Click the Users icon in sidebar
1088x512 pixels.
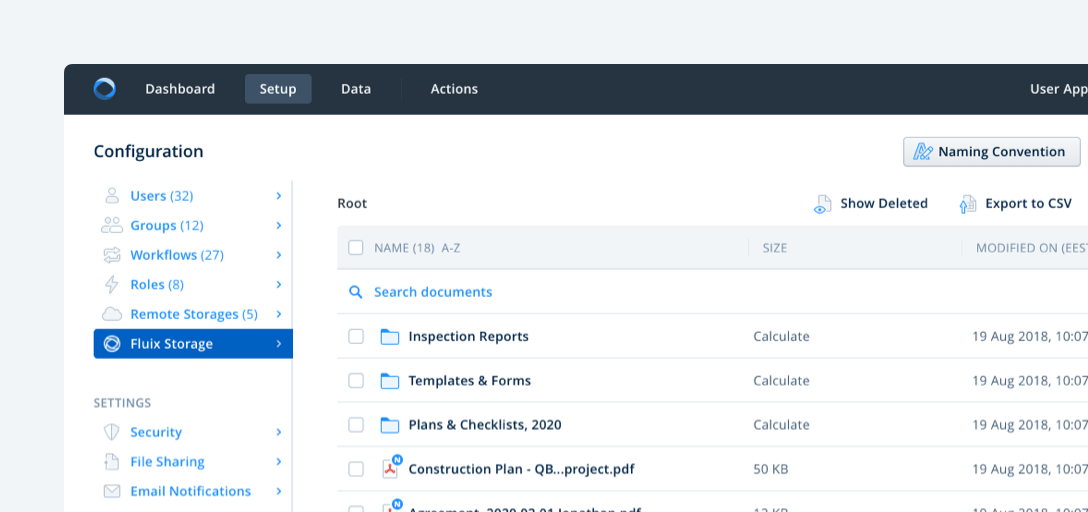(112, 196)
